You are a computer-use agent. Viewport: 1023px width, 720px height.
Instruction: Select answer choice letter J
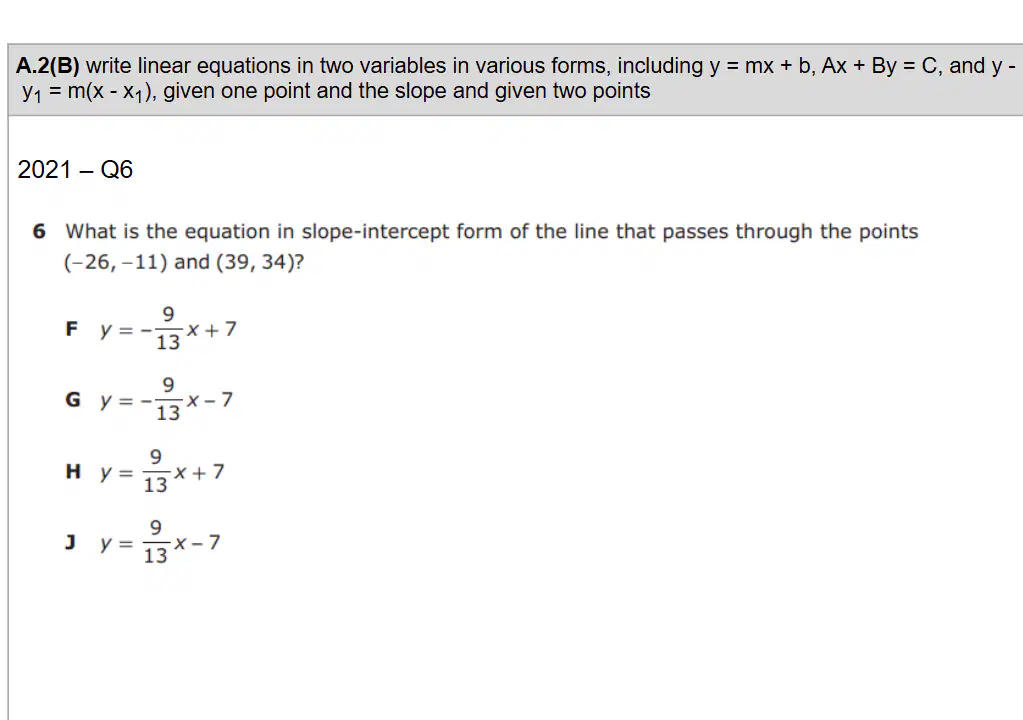tap(70, 542)
